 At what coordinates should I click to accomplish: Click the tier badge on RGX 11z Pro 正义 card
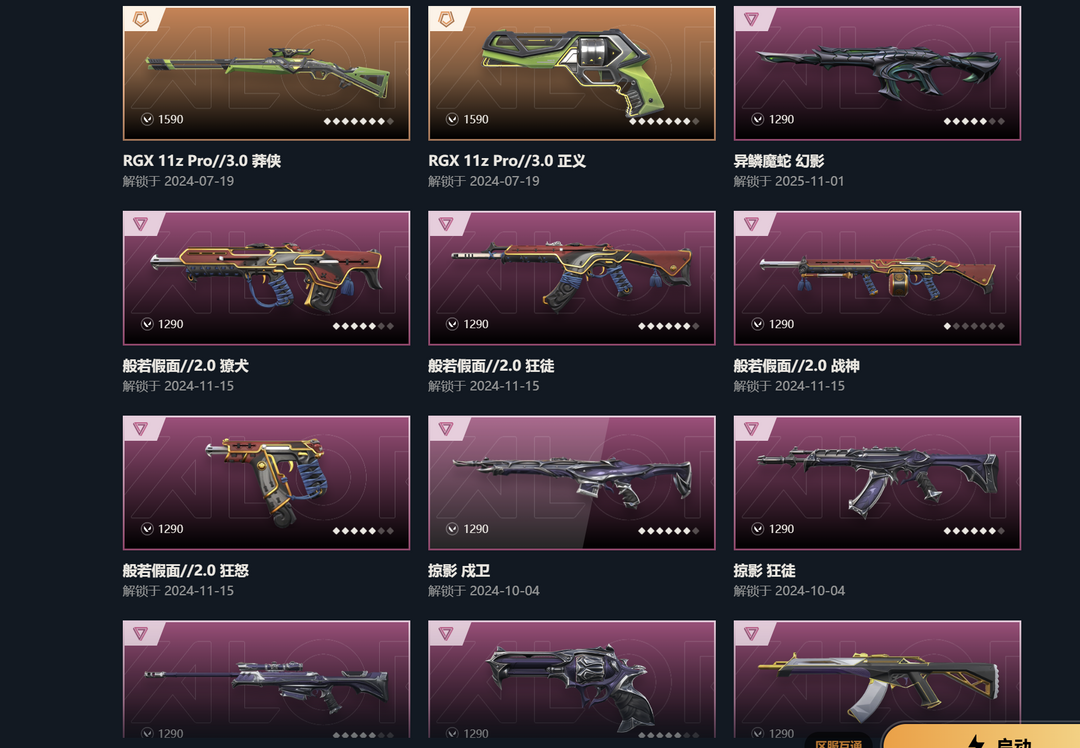[446, 19]
